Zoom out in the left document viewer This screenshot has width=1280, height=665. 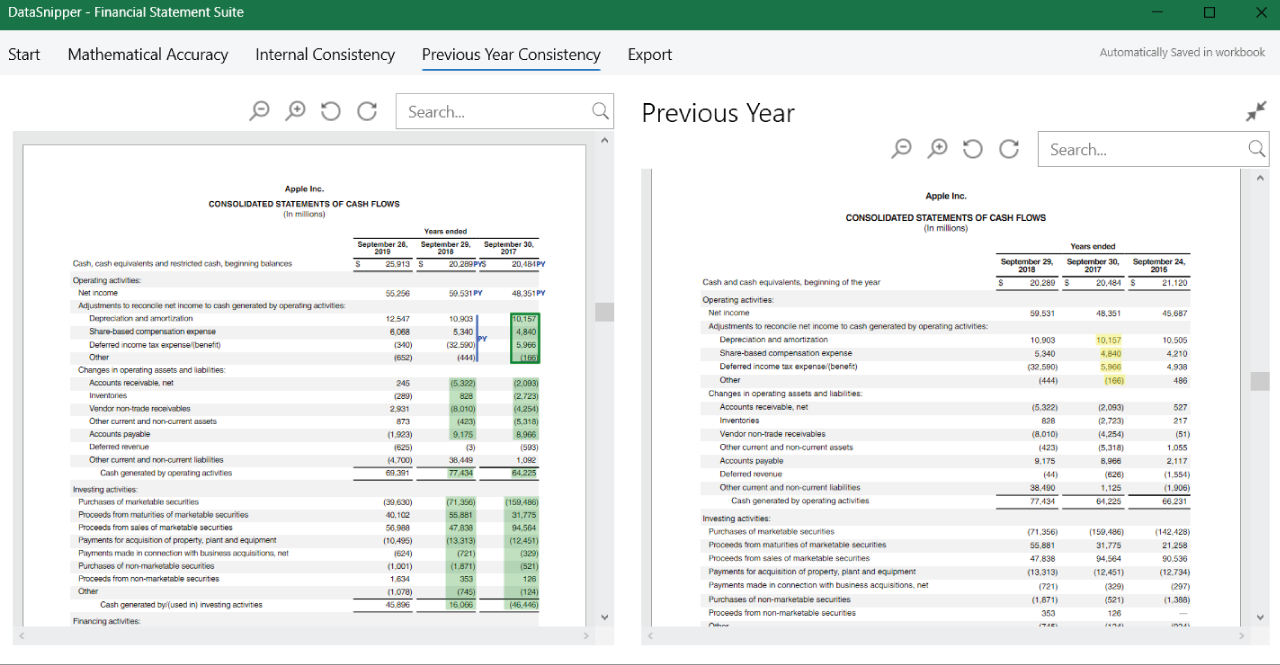point(259,111)
